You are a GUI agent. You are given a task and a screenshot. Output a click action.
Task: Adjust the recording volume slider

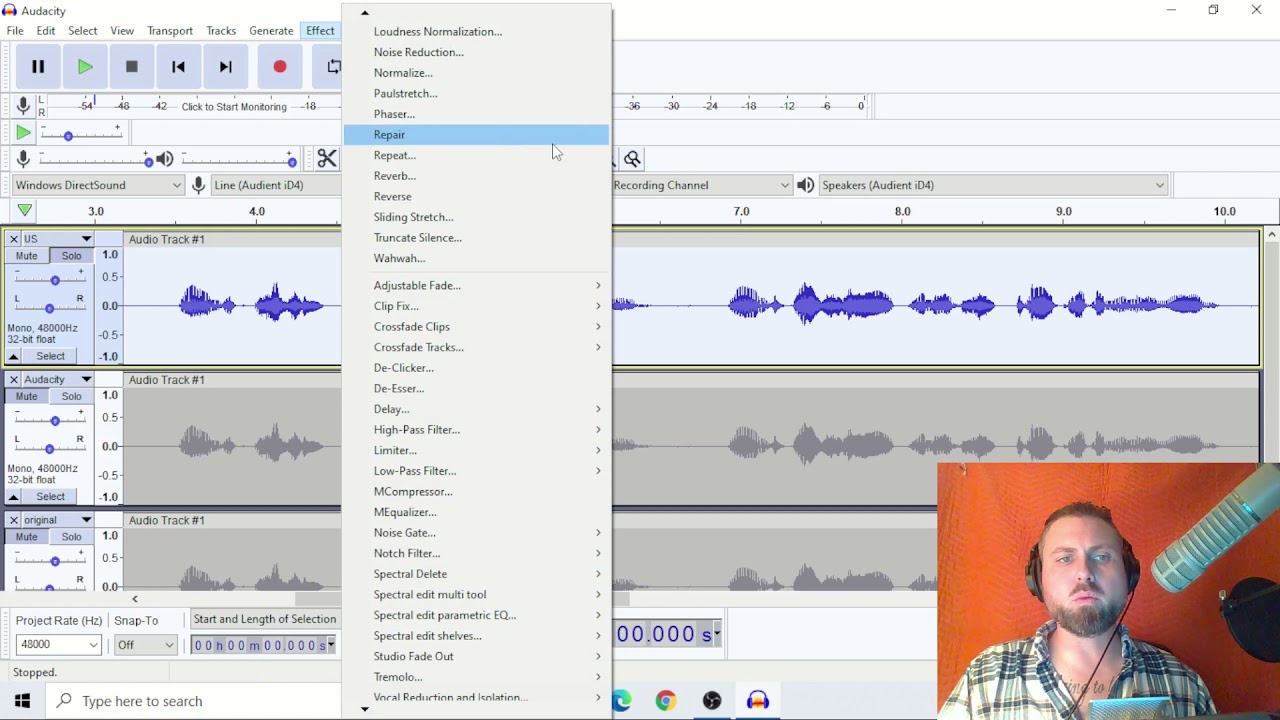(96, 160)
